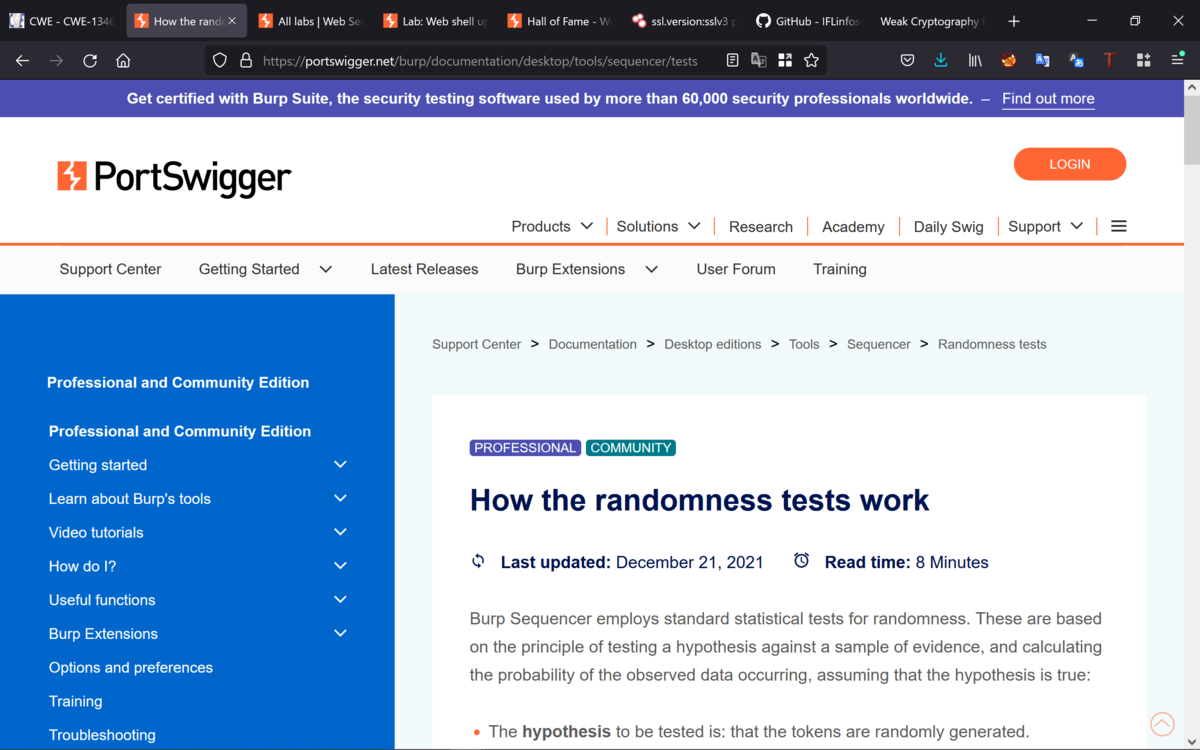The height and width of the screenshot is (750, 1200).
Task: Open the Academy nav link
Action: coord(853,226)
